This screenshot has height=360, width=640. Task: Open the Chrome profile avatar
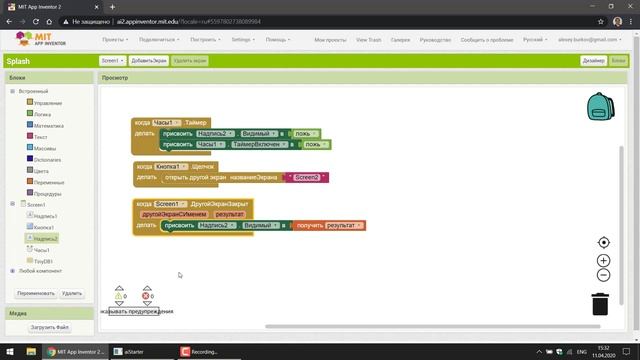point(617,22)
